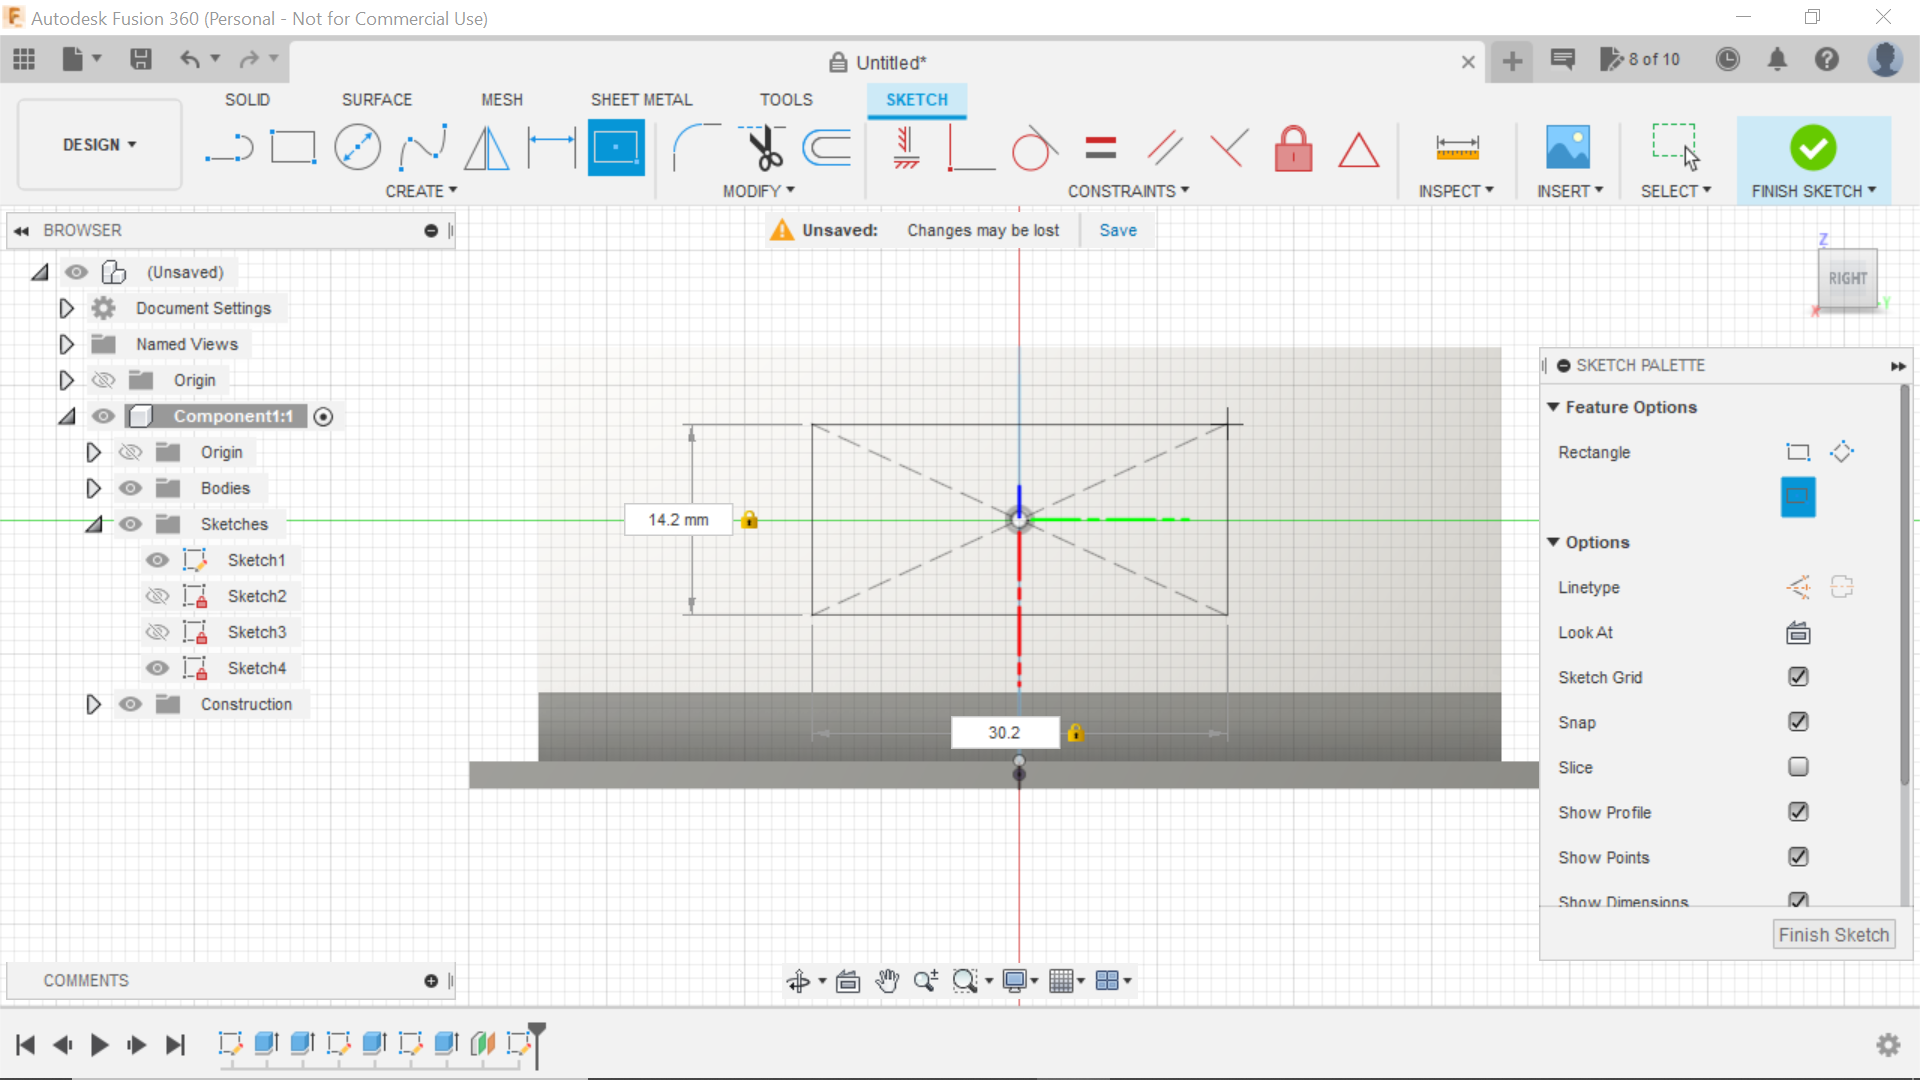Click the 30.2 dimension input field
Screen dimensions: 1920x1080
pyautogui.click(x=1004, y=732)
